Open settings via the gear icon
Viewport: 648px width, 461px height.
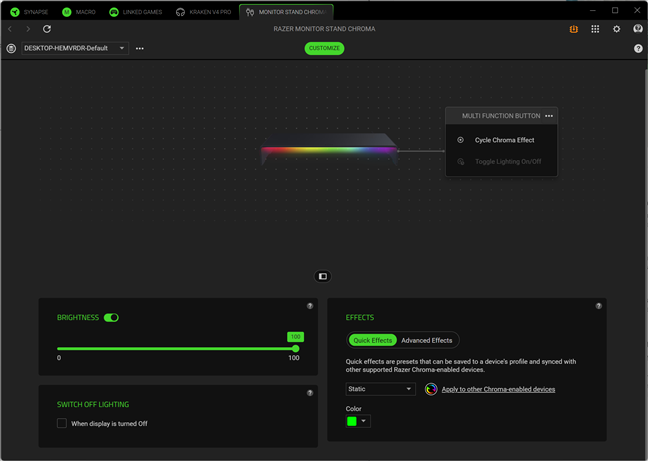pos(617,29)
